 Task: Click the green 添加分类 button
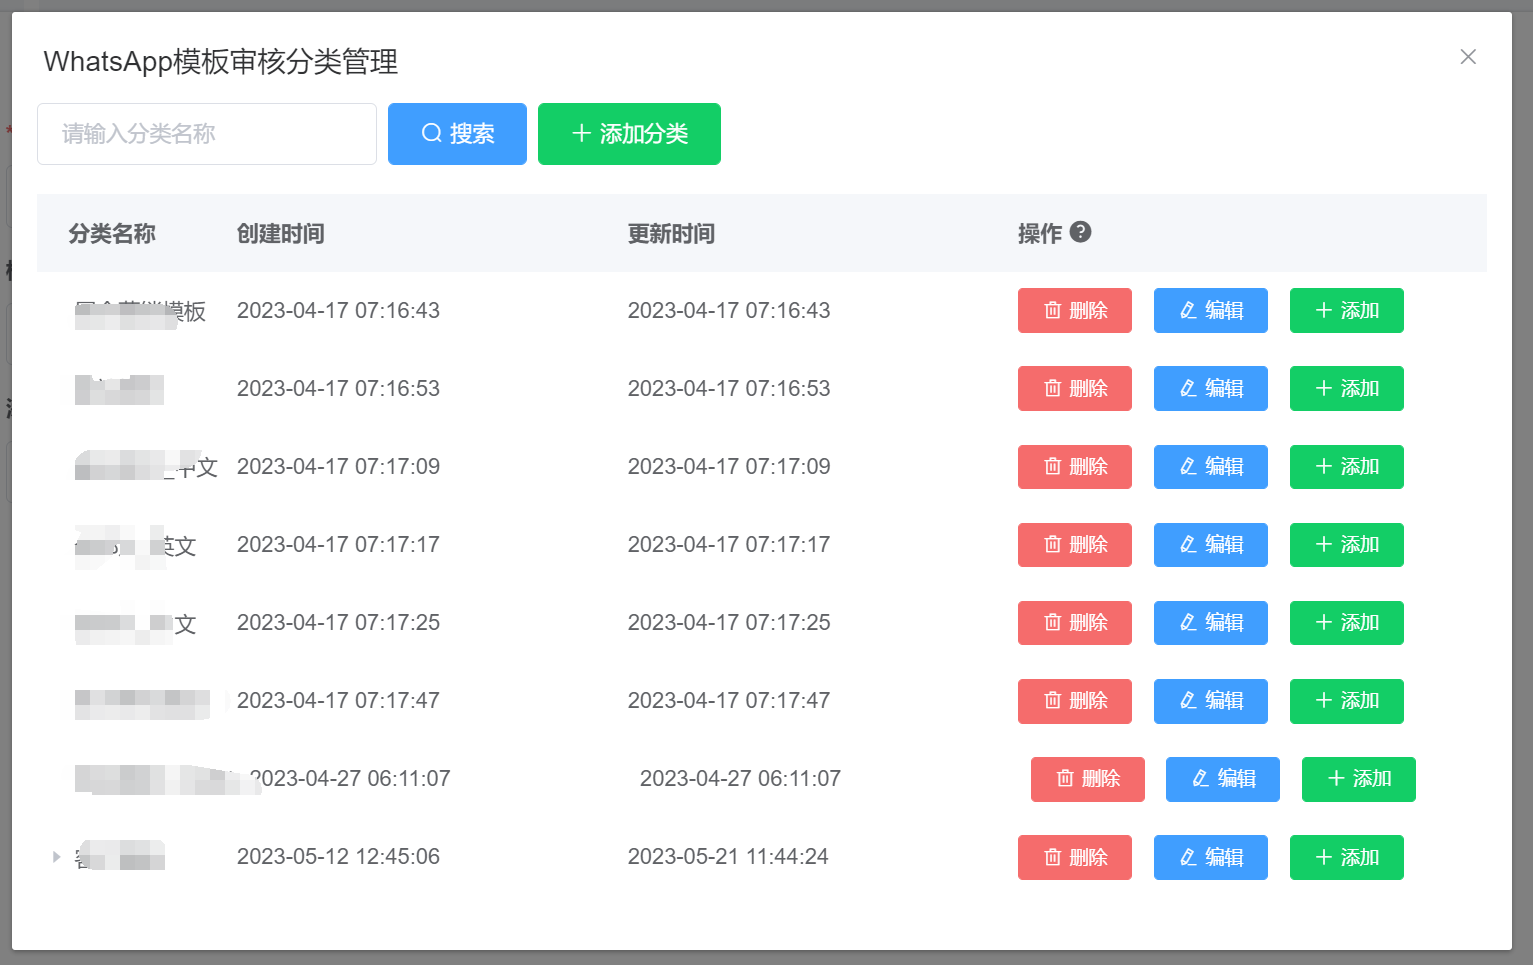[629, 134]
